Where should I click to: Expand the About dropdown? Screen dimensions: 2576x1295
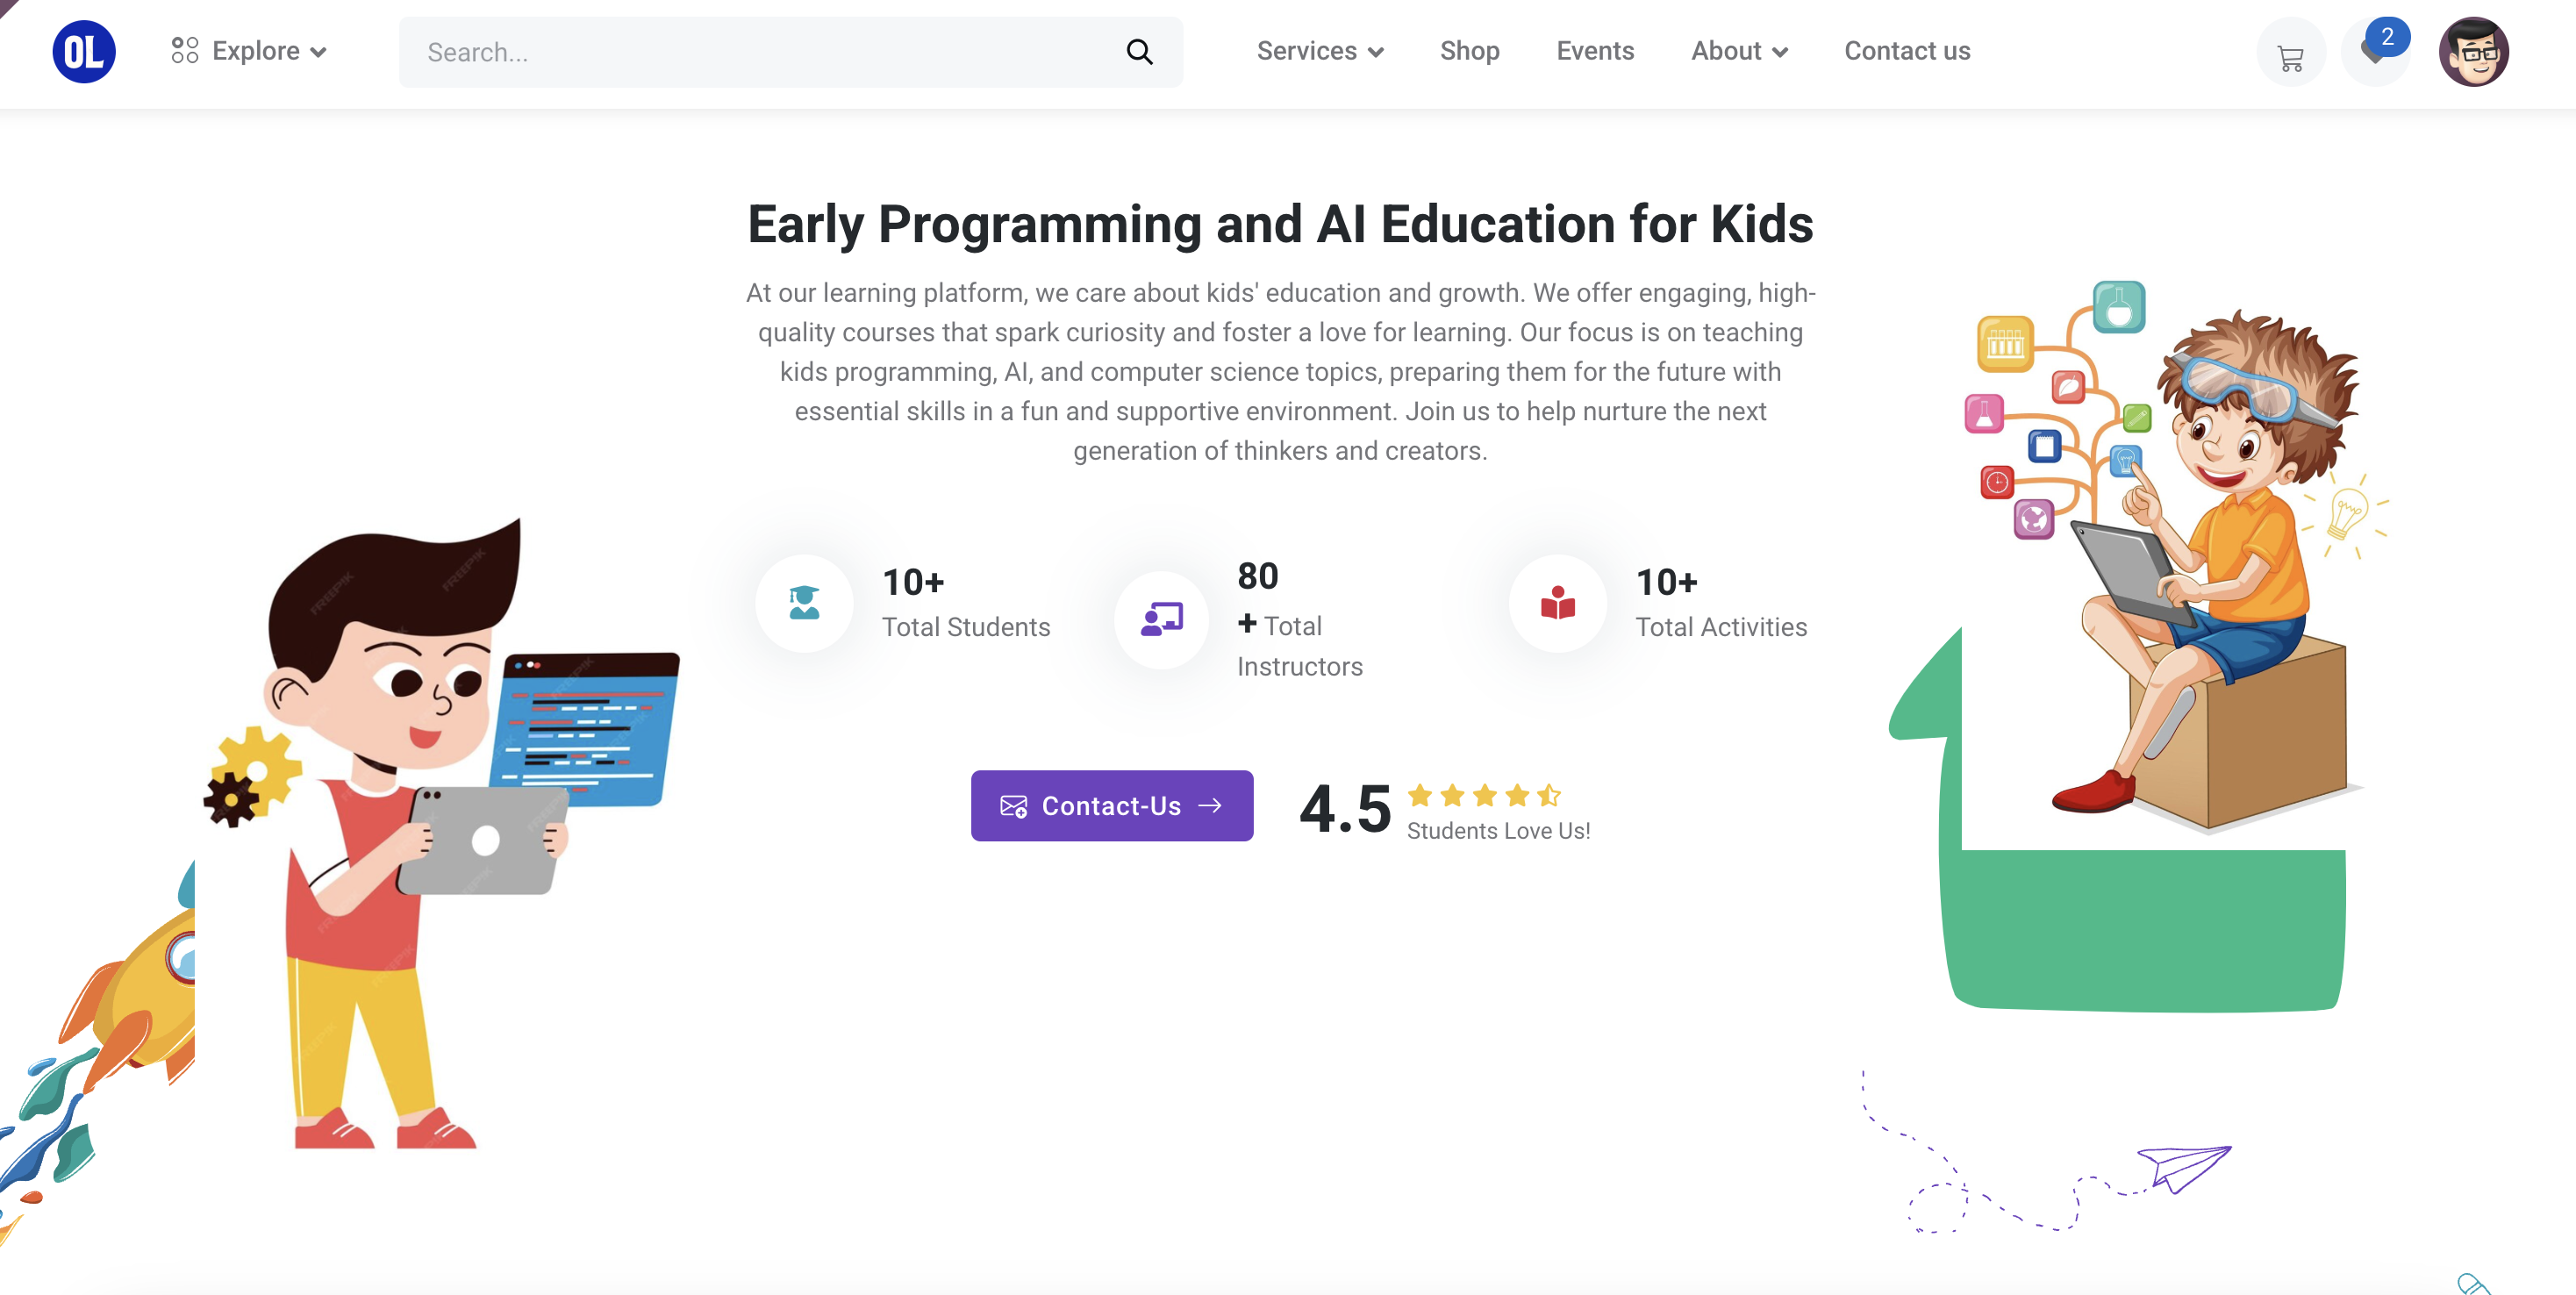point(1739,51)
